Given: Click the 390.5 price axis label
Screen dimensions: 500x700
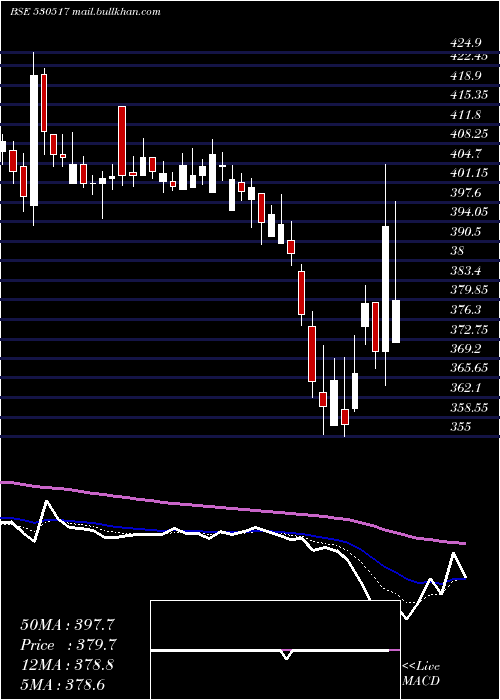Looking at the screenshot, I should click(x=466, y=231).
